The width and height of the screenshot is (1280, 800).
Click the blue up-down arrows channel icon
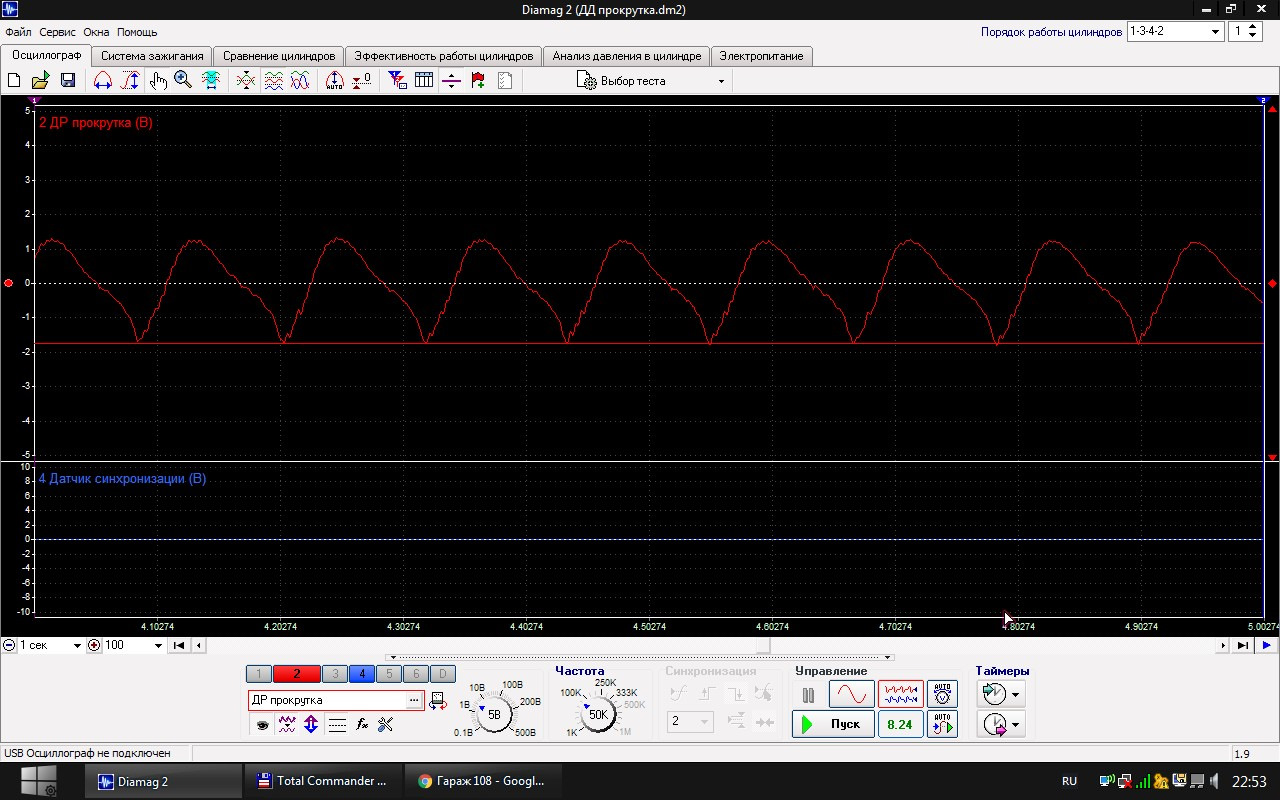[x=311, y=724]
